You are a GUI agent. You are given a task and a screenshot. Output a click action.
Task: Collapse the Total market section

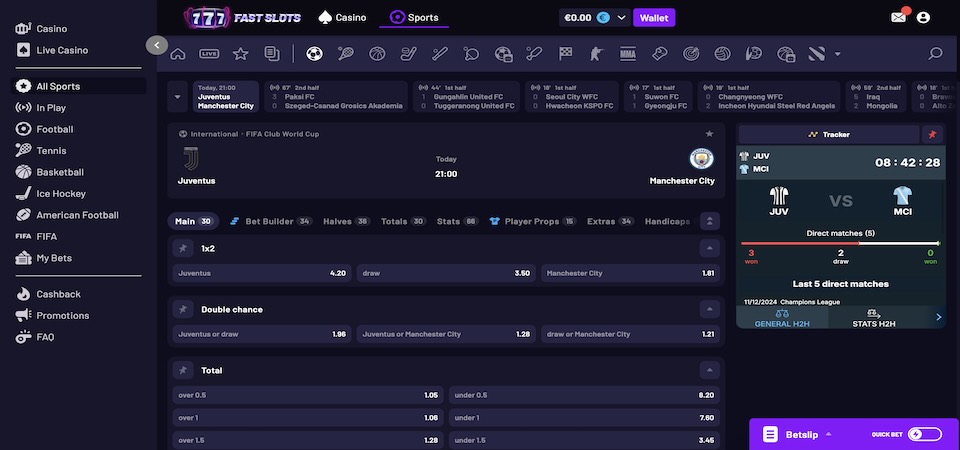710,370
